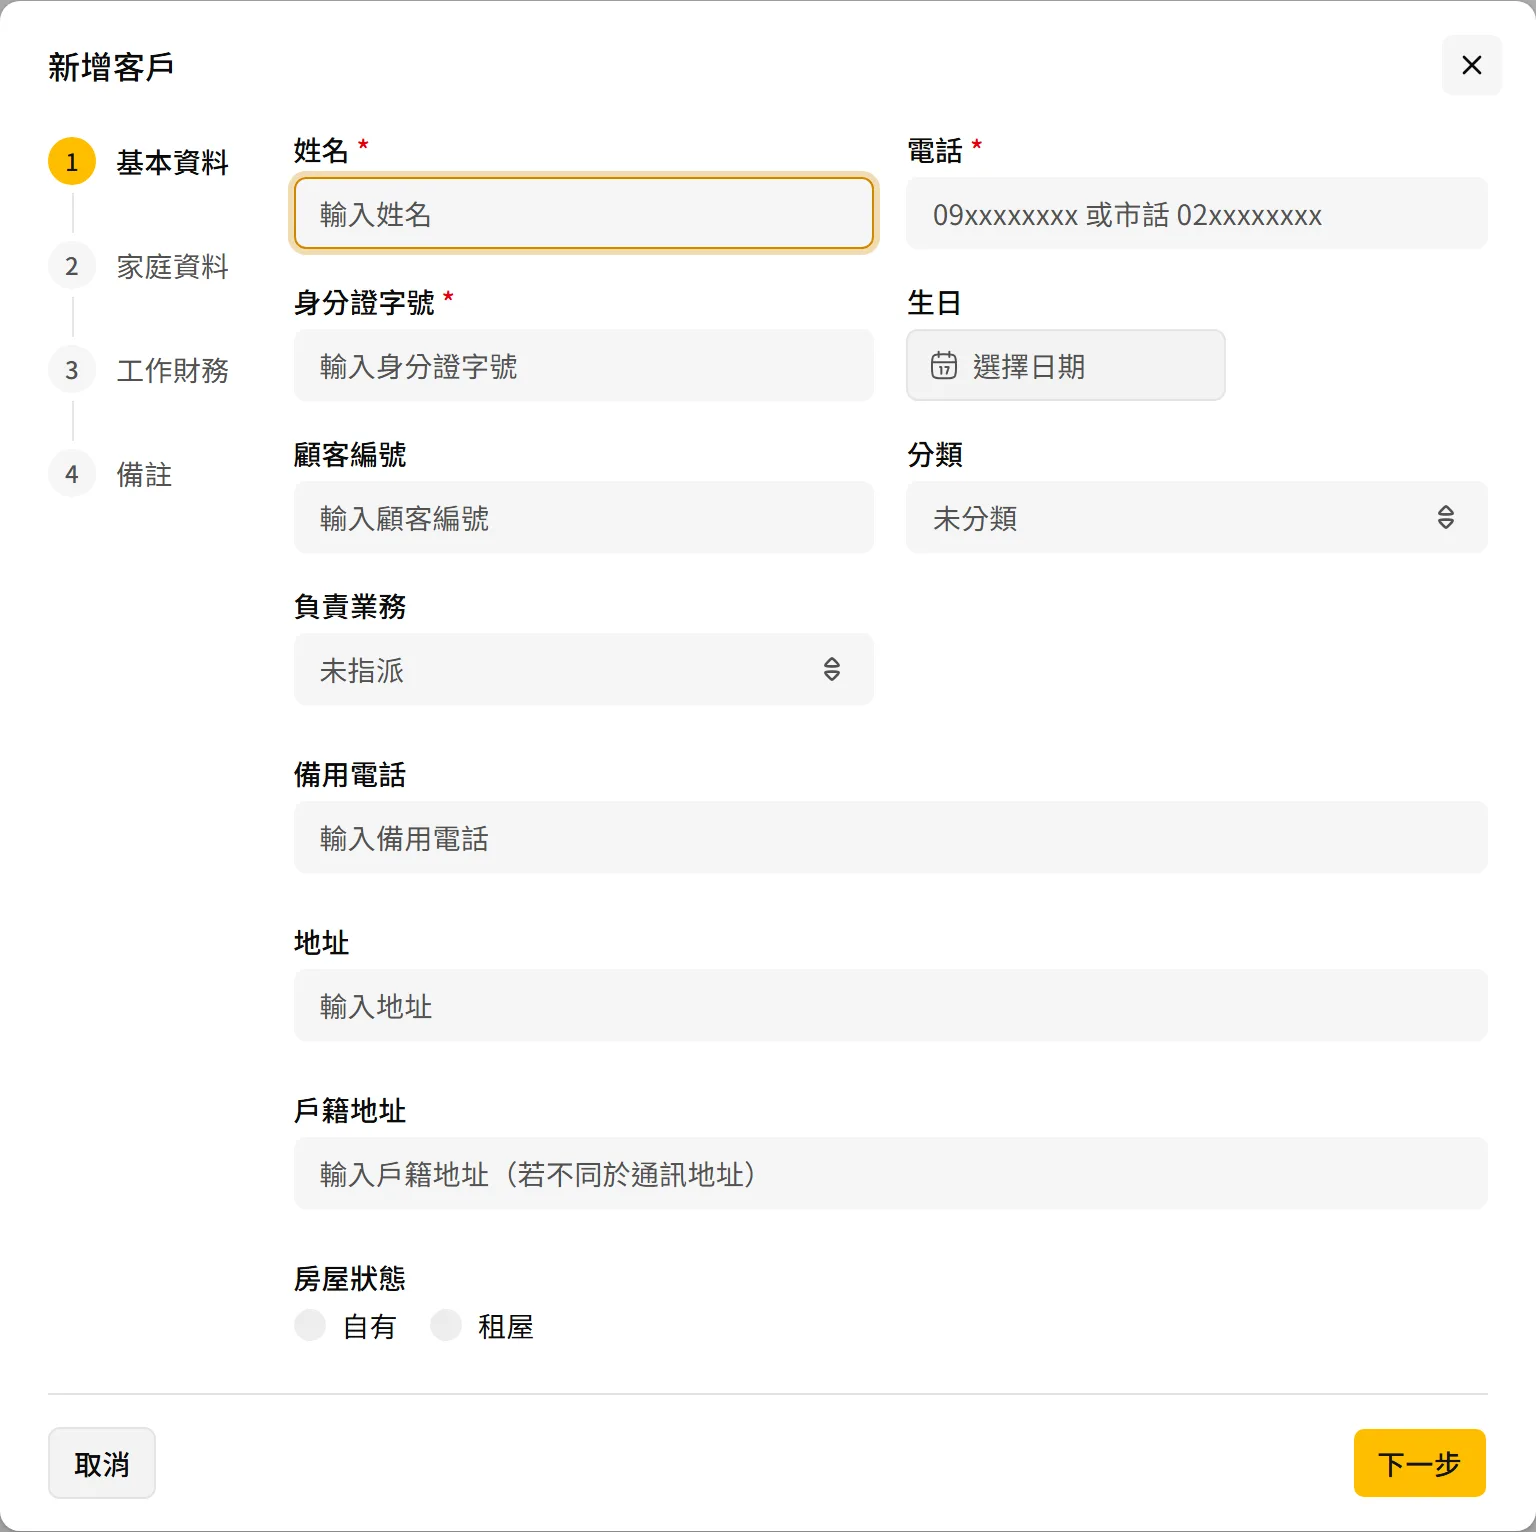The height and width of the screenshot is (1532, 1536).
Task: Click the 顧客編號 field label
Action: tap(350, 454)
